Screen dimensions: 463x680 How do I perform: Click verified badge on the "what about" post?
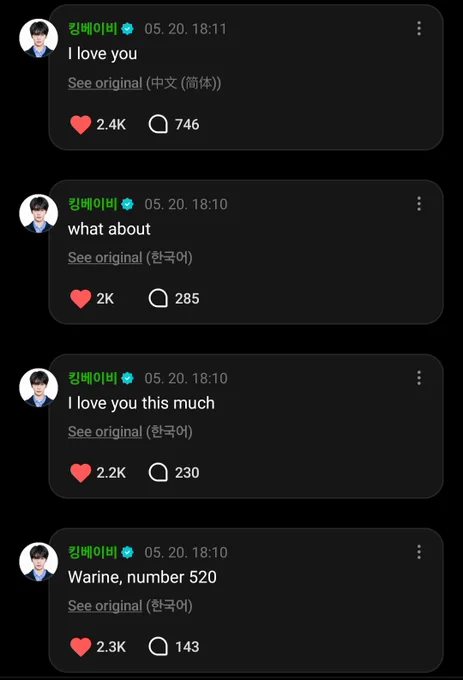pos(127,204)
